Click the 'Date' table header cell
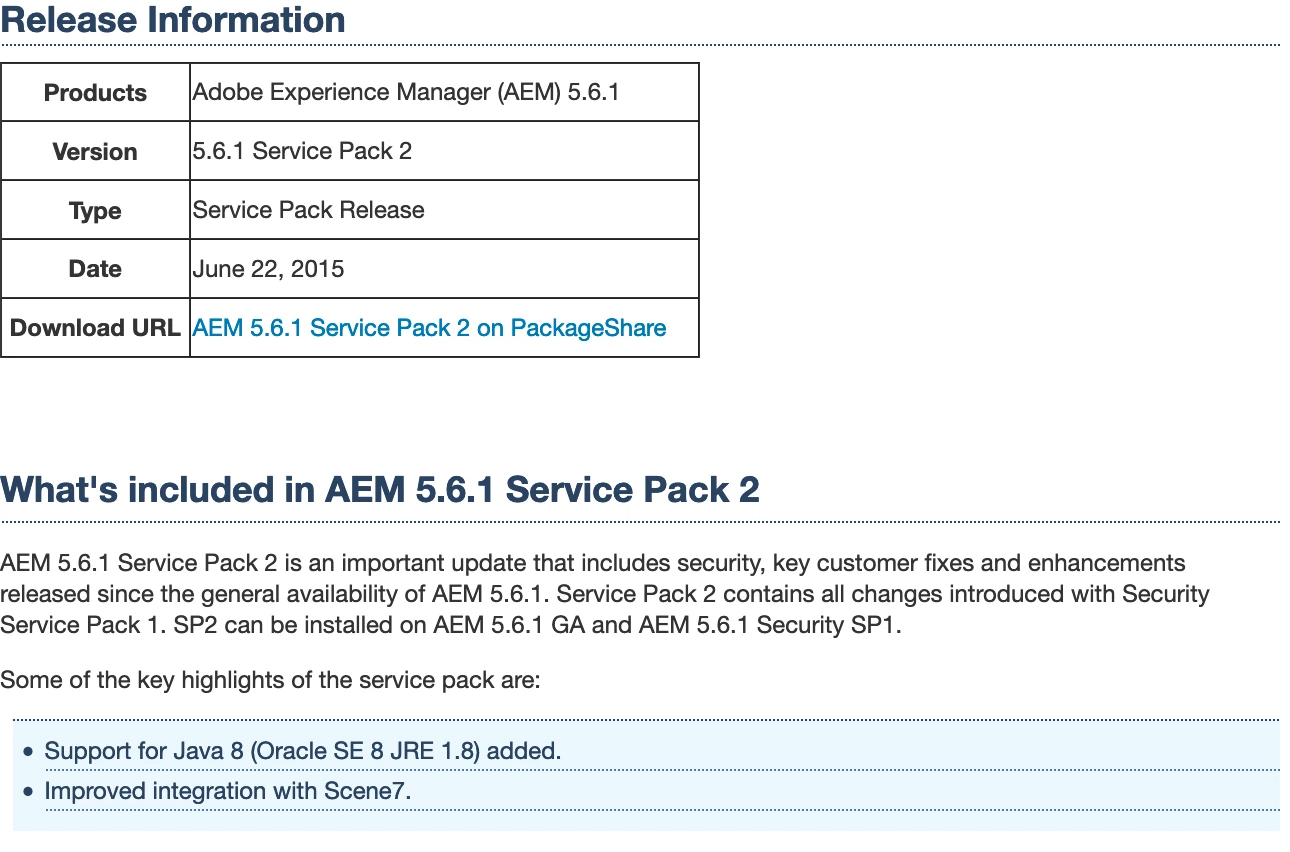 pyautogui.click(x=96, y=269)
